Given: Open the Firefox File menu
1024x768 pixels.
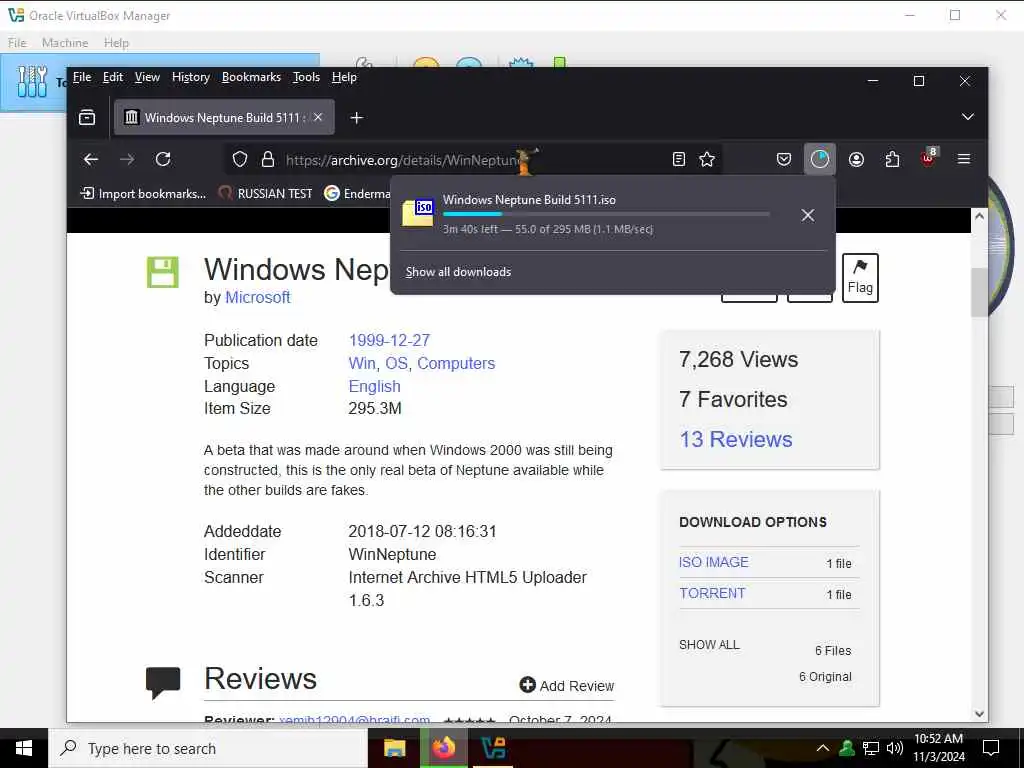Looking at the screenshot, I should point(82,77).
